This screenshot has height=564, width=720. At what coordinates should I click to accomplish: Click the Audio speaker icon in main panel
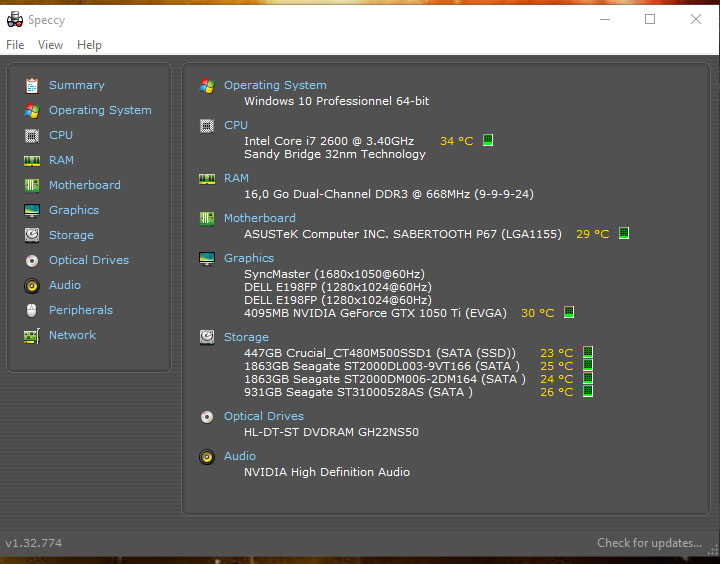tap(207, 457)
